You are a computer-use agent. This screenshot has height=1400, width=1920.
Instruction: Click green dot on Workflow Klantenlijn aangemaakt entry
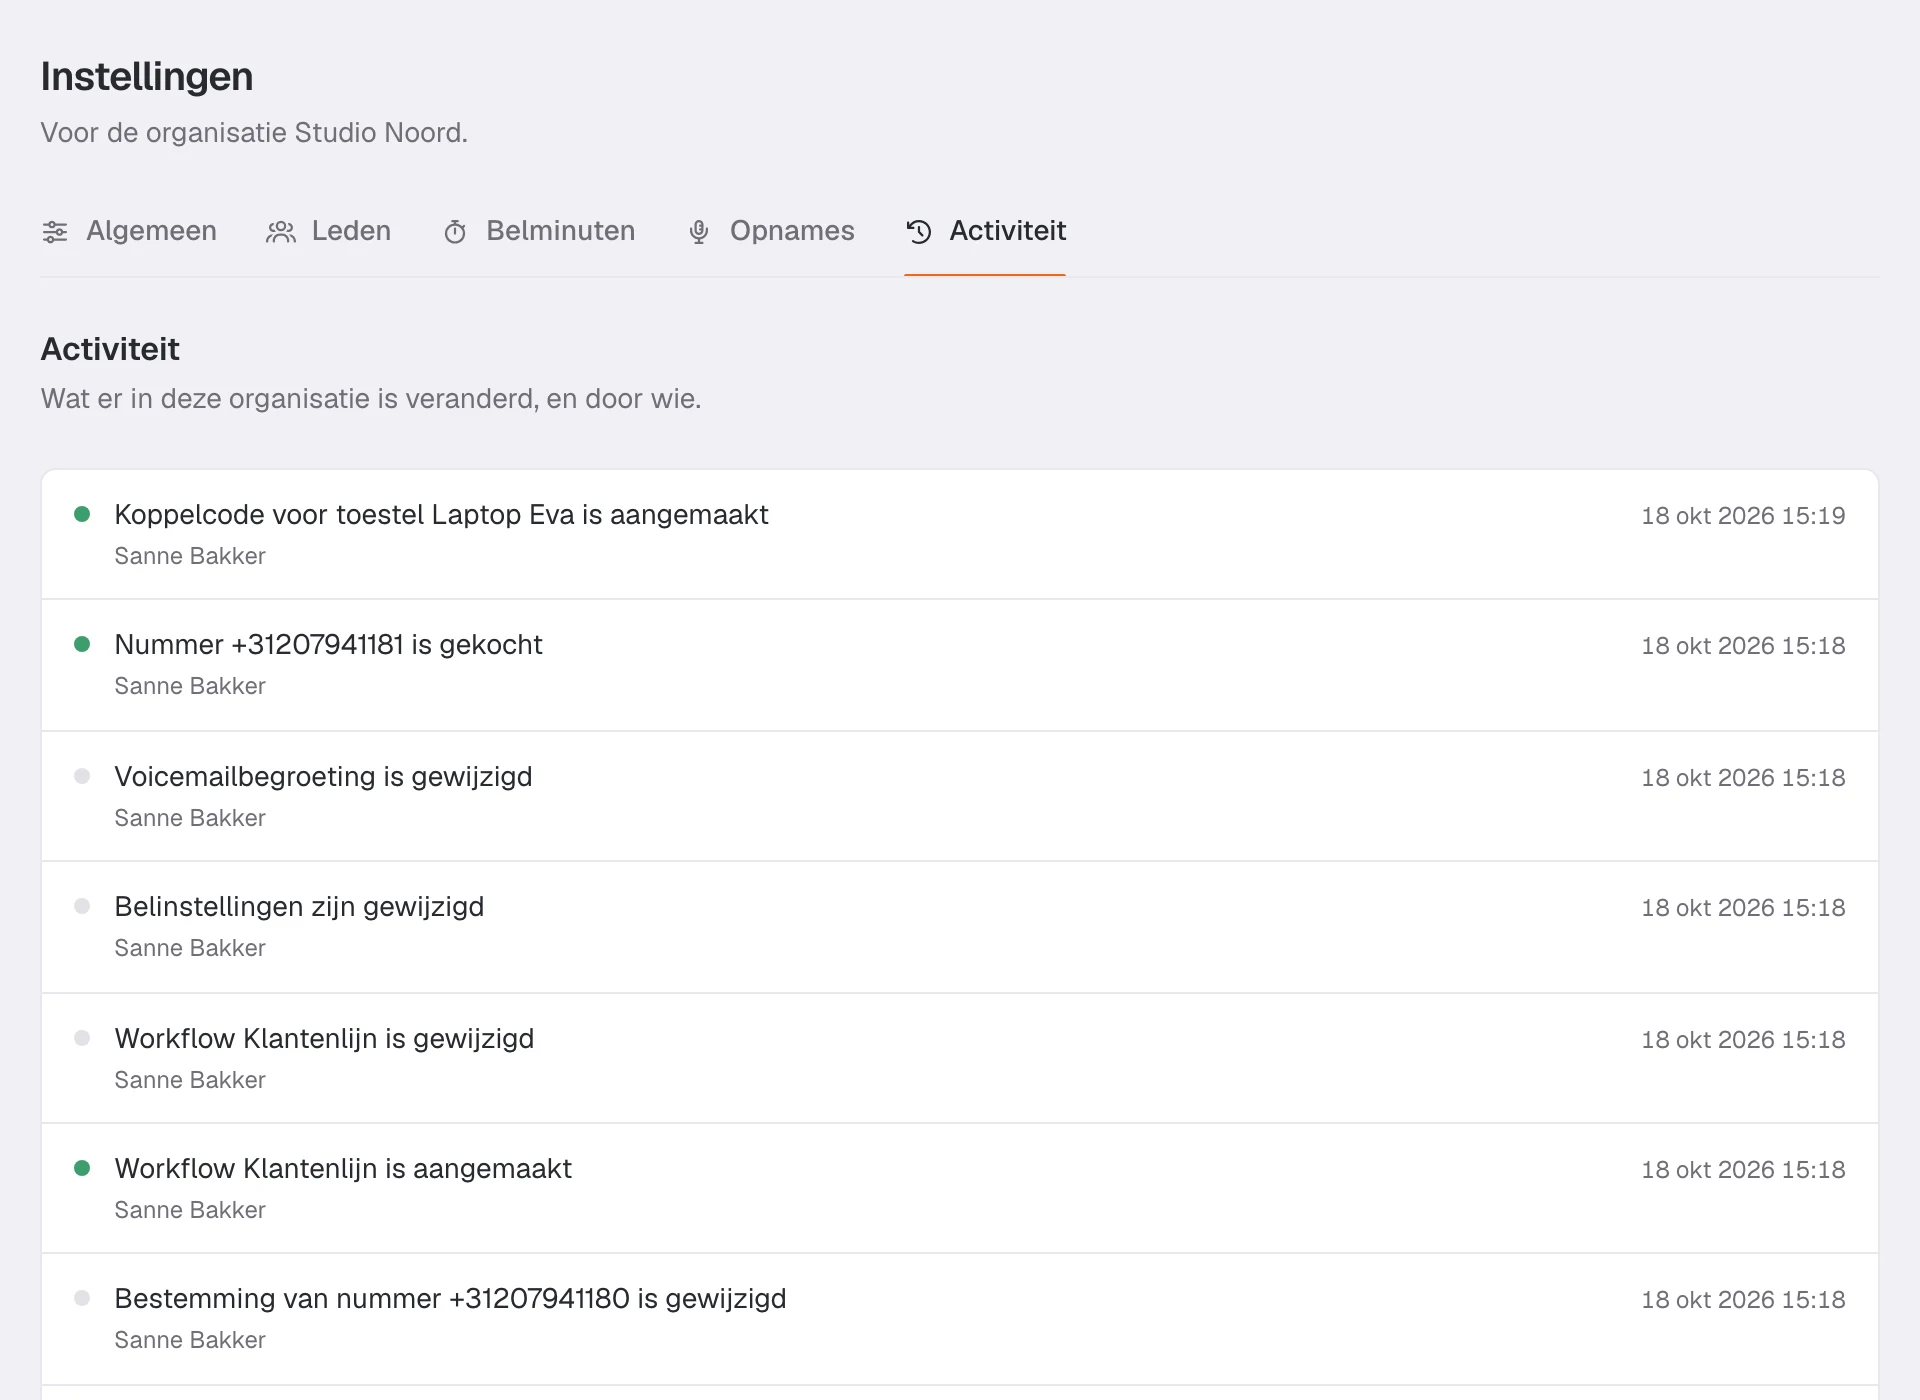pyautogui.click(x=82, y=1168)
